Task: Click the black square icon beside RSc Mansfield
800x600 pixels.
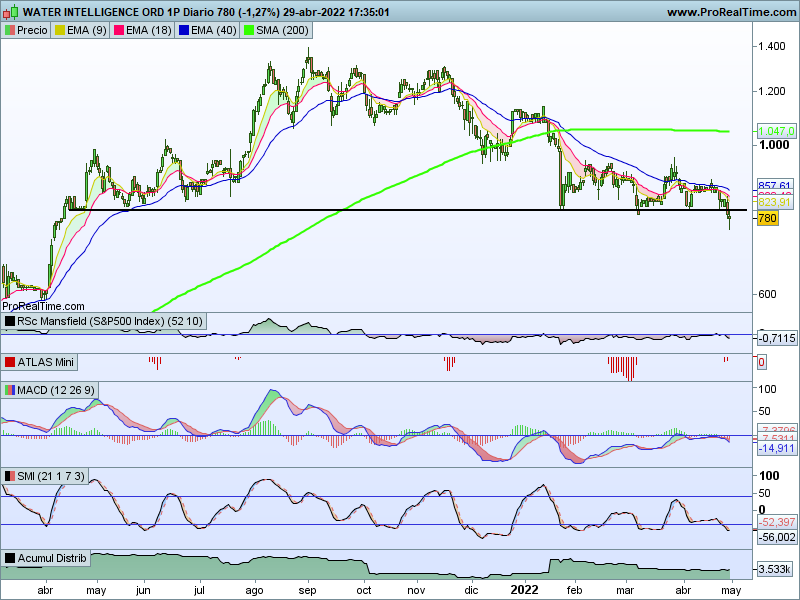Action: (x=10, y=321)
